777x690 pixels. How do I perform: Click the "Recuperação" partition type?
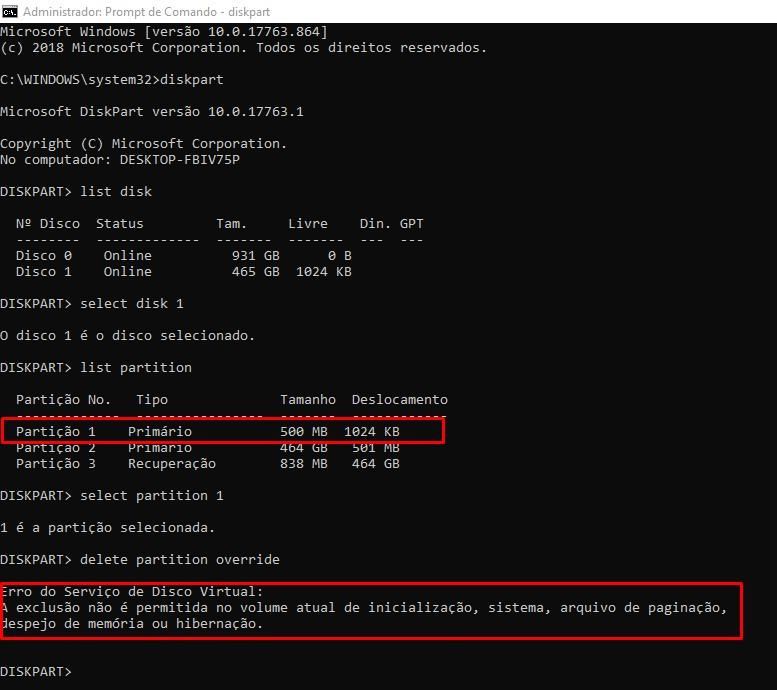(172, 464)
